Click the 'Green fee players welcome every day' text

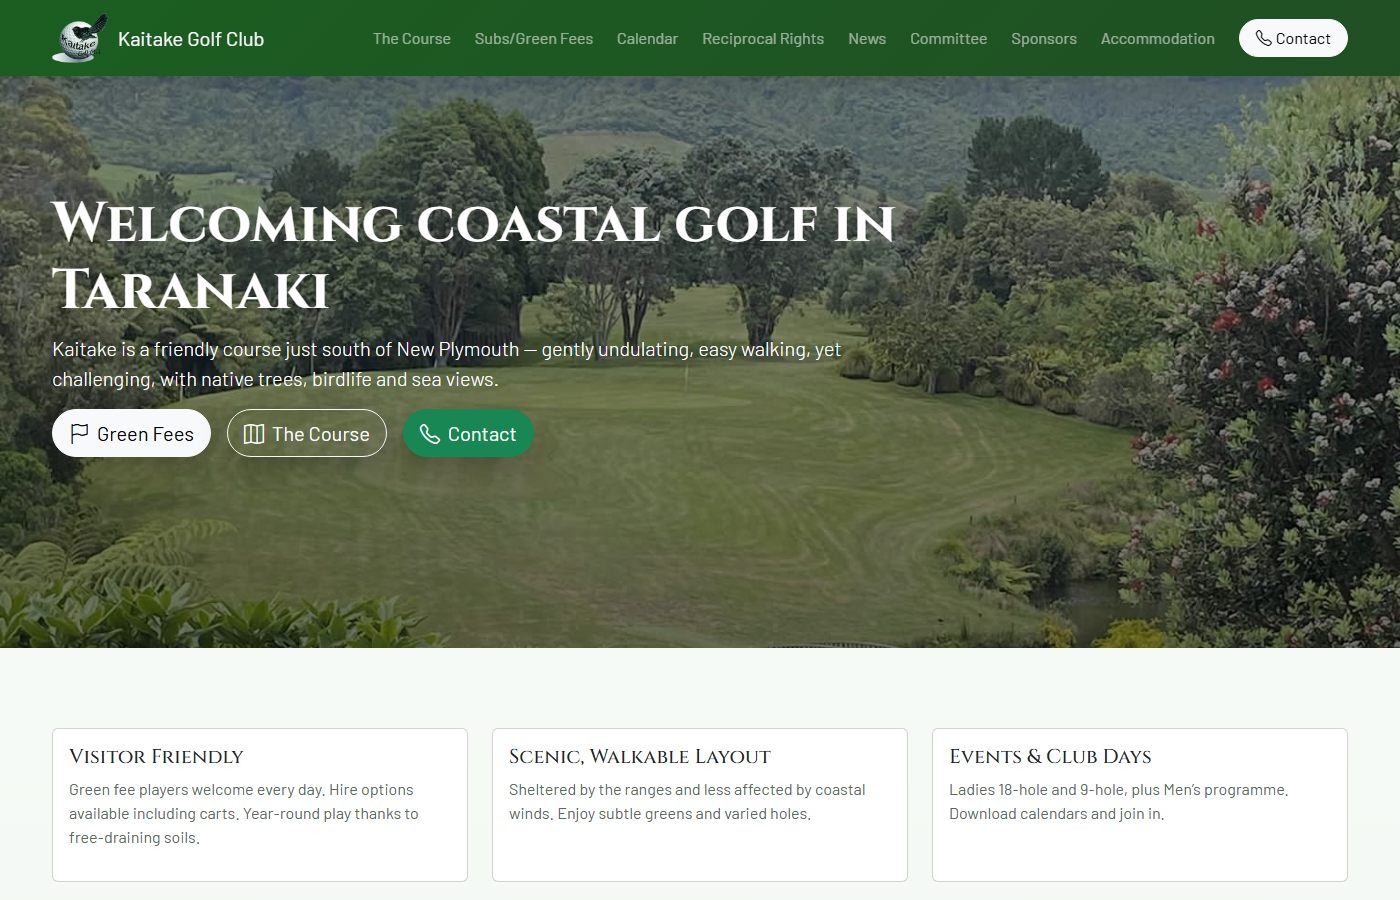point(244,813)
